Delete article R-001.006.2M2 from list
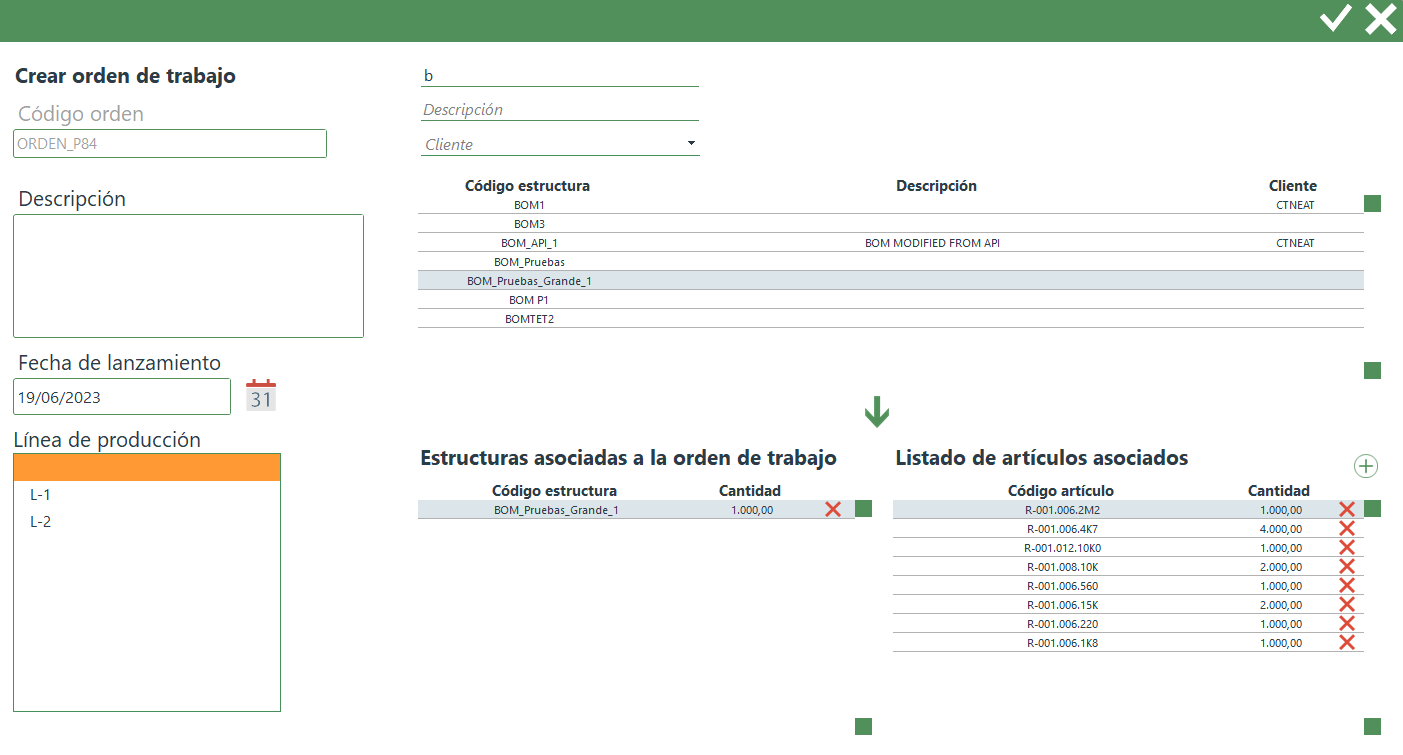The height and width of the screenshot is (755, 1403). pos(1347,510)
